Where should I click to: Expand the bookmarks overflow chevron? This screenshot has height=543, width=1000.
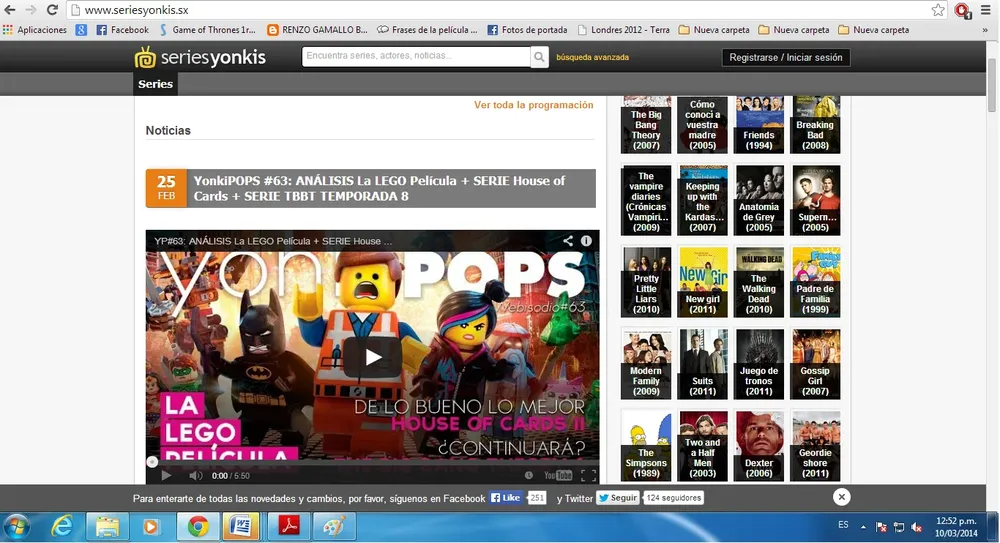pos(985,29)
